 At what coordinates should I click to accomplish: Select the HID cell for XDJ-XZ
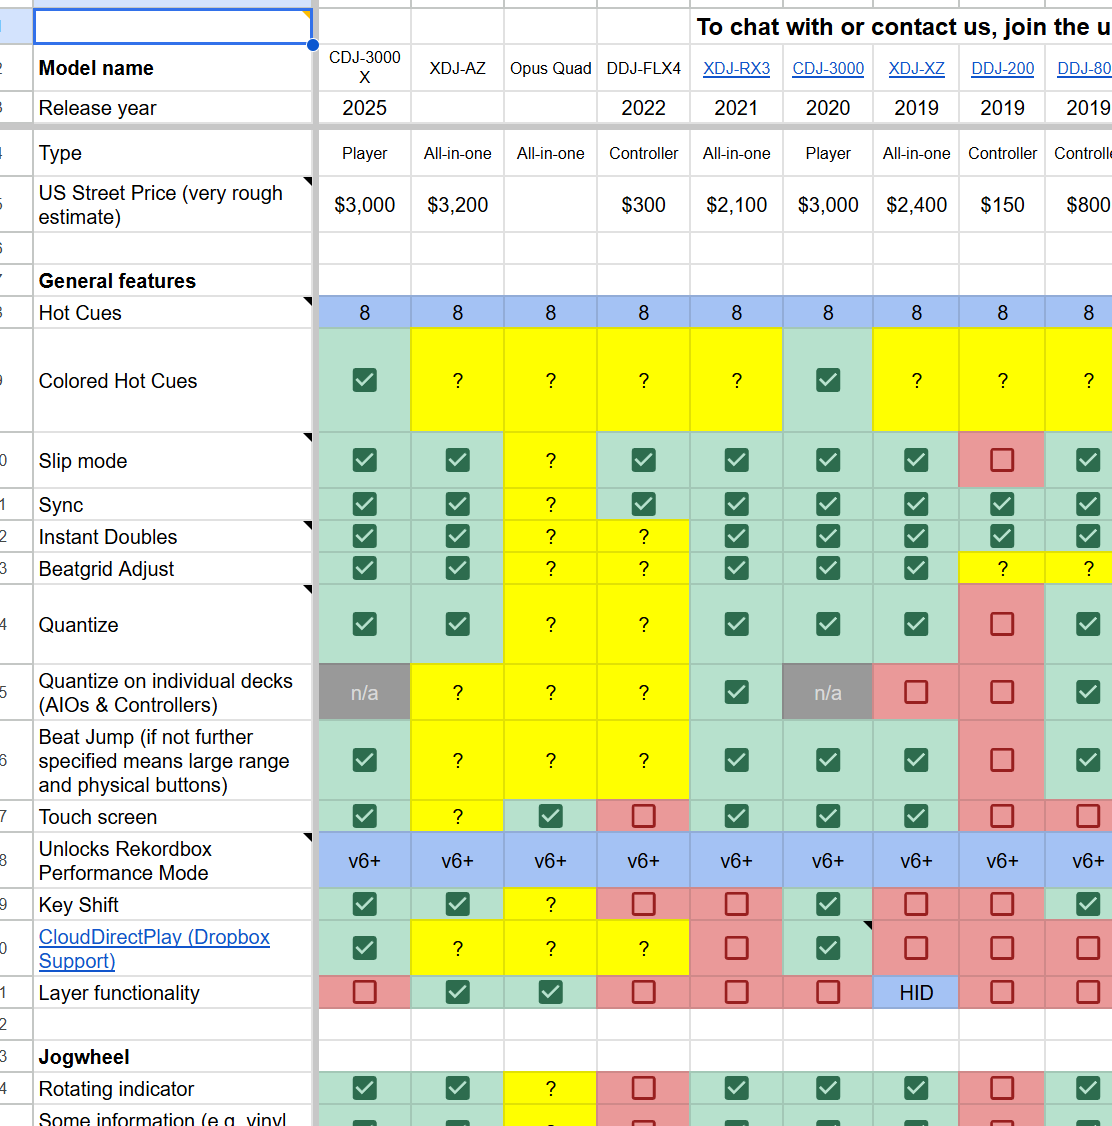(x=916, y=992)
